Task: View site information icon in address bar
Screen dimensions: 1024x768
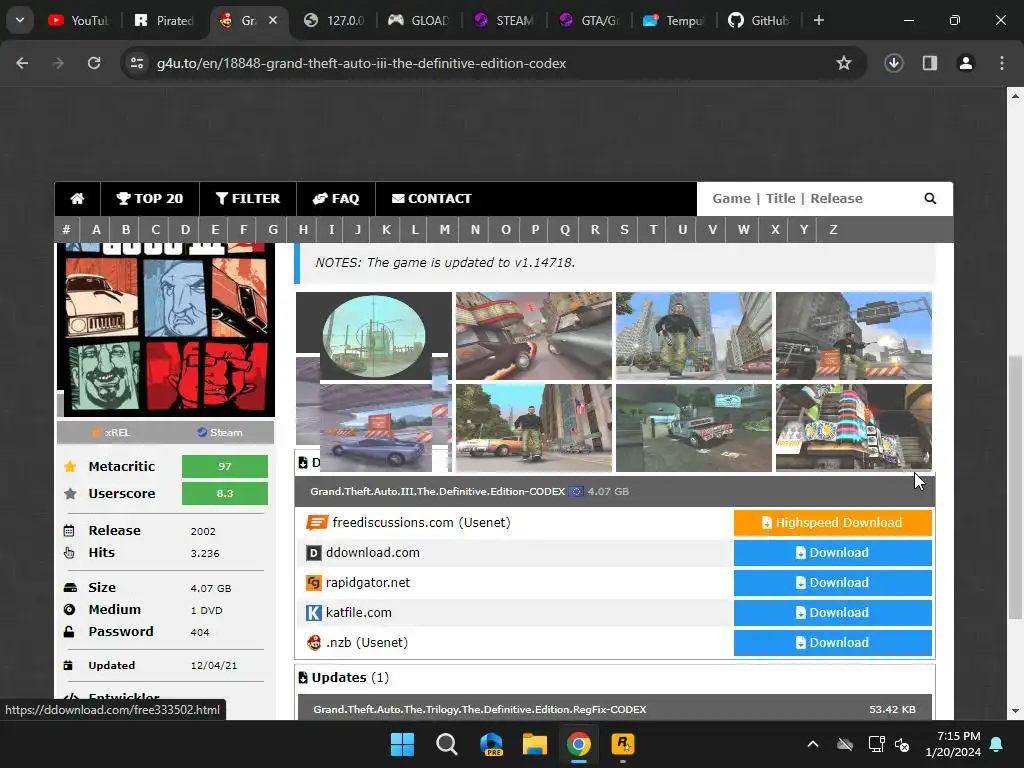Action: [x=137, y=63]
